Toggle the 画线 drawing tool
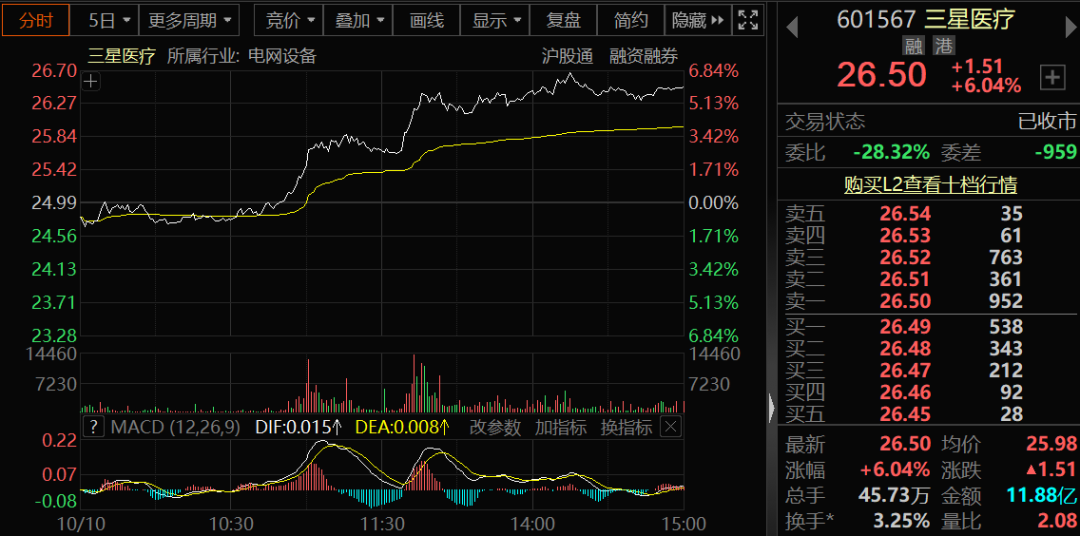This screenshot has height=536, width=1080. tap(427, 20)
